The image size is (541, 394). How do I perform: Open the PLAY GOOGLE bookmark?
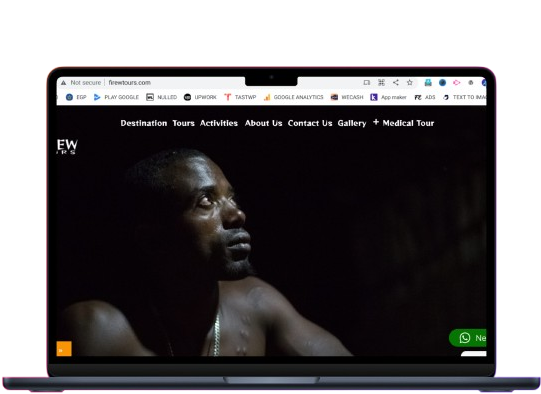pyautogui.click(x=116, y=97)
